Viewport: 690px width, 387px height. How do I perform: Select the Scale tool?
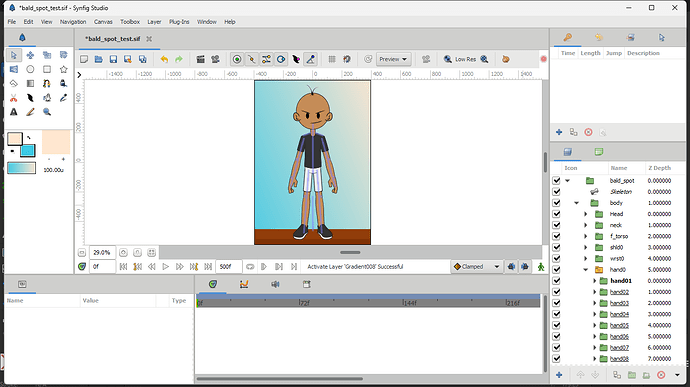tap(47, 55)
